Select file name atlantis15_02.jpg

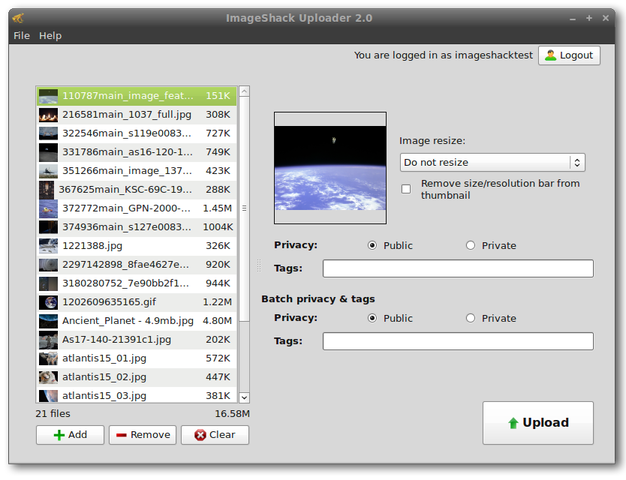pyautogui.click(x=104, y=377)
